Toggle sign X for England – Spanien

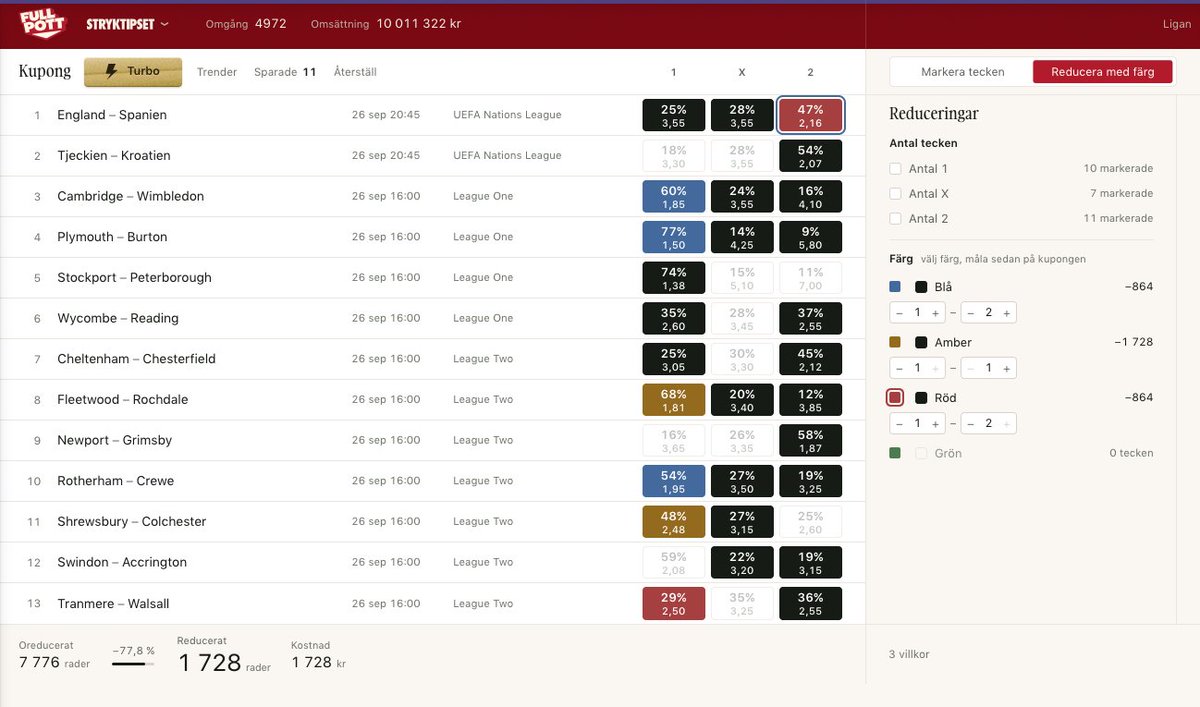[742, 115]
